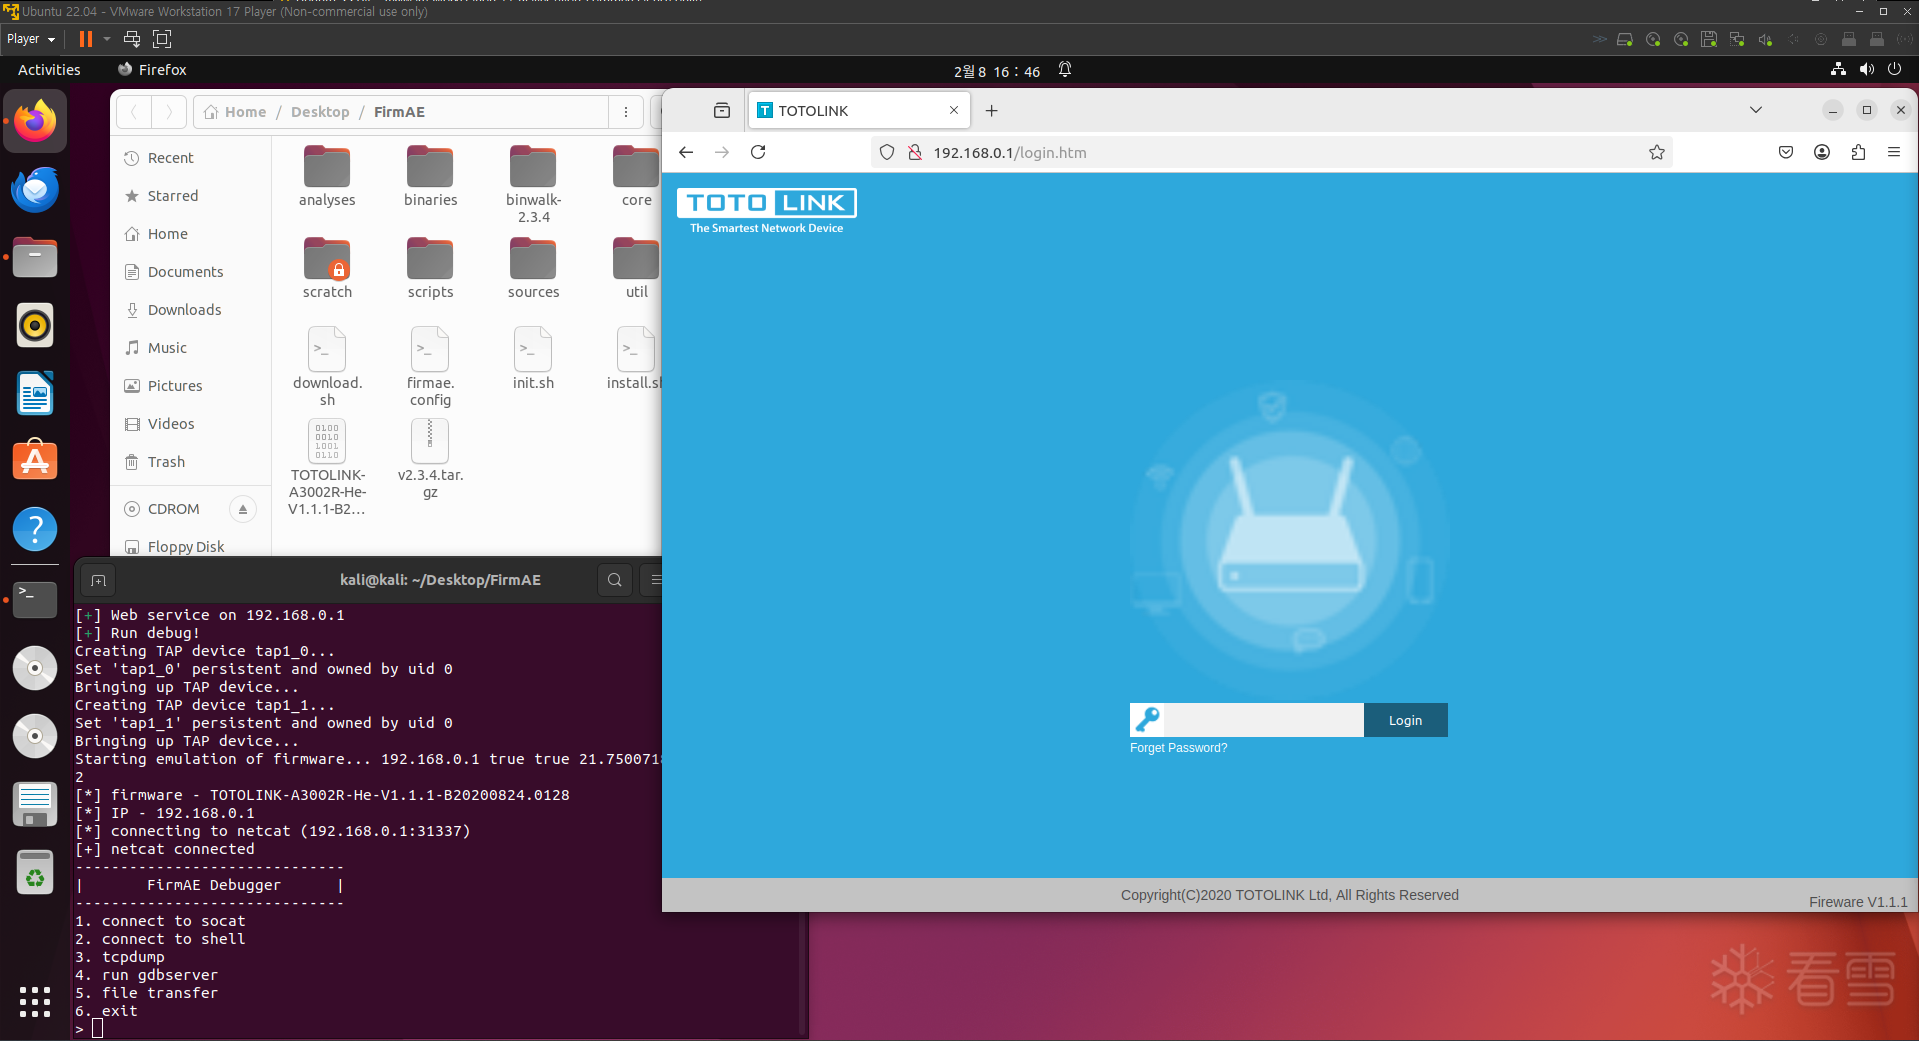Open the system menu via power icon
This screenshot has width=1919, height=1041.
[x=1894, y=69]
